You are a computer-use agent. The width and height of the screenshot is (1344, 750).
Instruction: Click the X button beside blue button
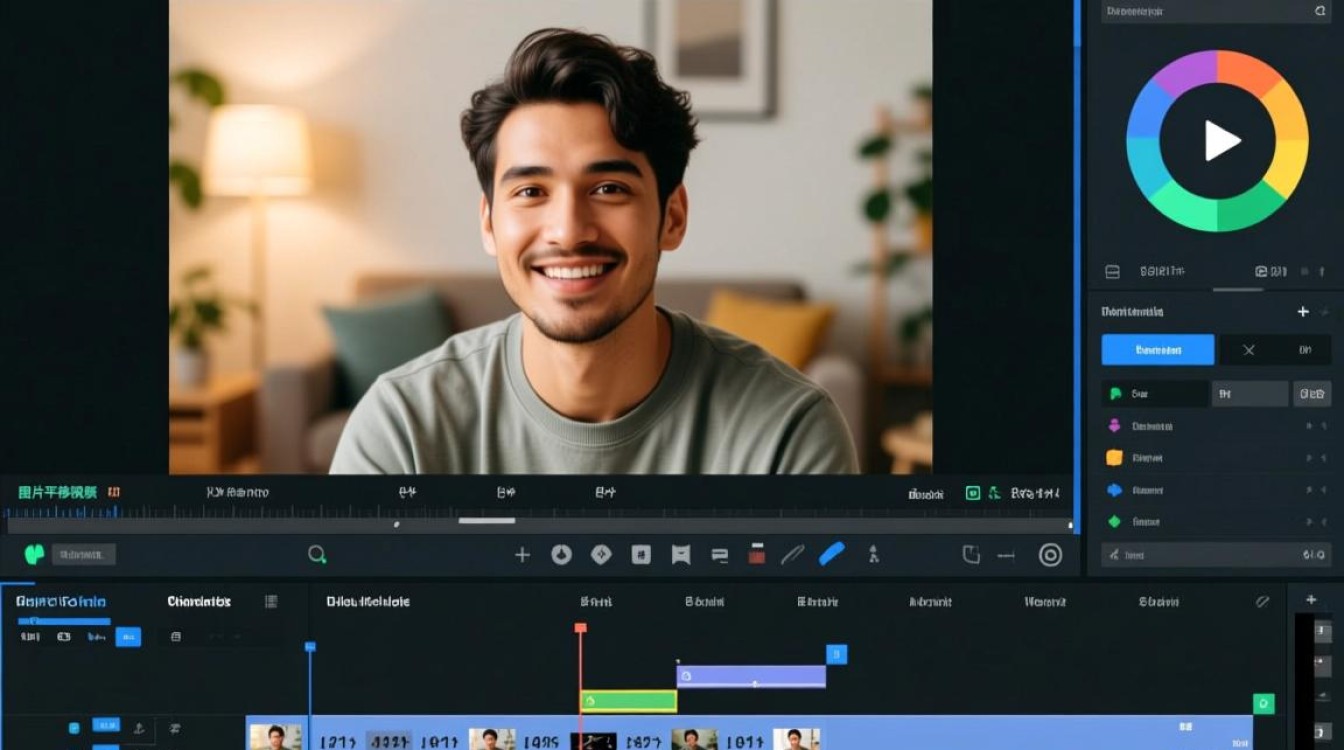tap(1248, 350)
